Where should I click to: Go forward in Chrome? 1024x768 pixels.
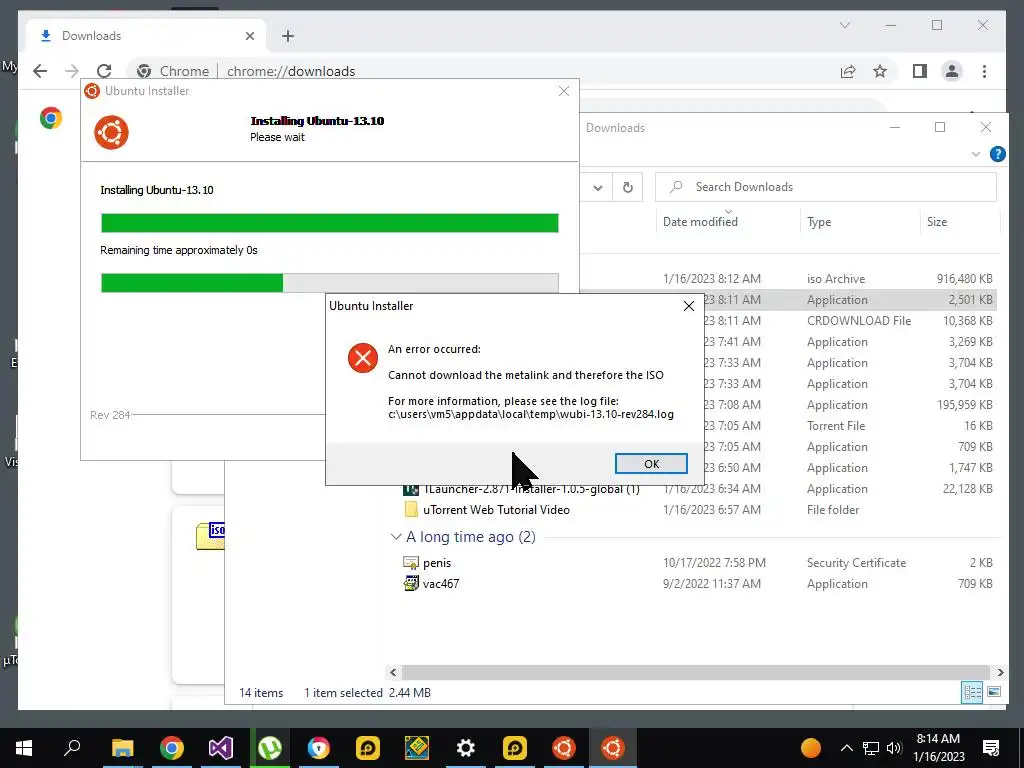[72, 71]
